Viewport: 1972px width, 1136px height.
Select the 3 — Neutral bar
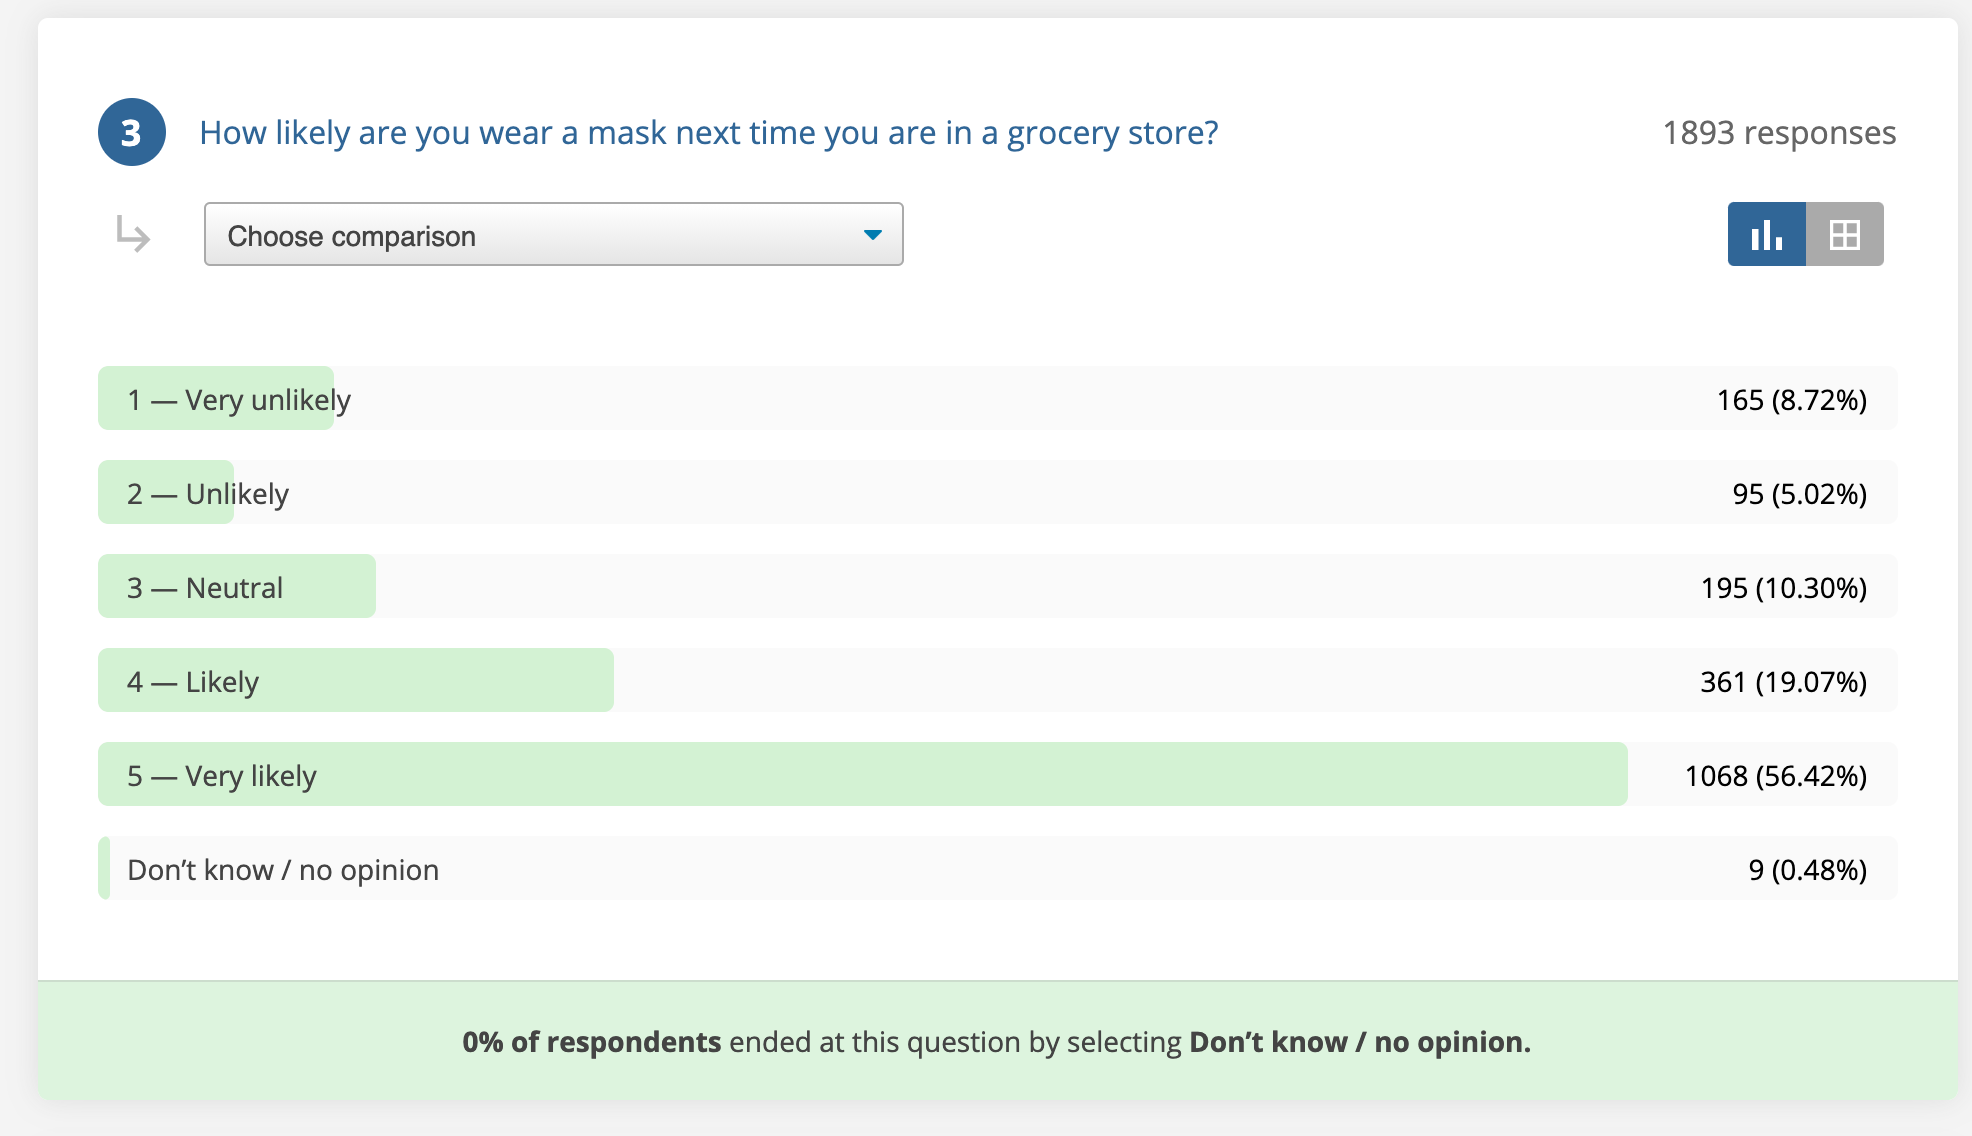pos(997,586)
